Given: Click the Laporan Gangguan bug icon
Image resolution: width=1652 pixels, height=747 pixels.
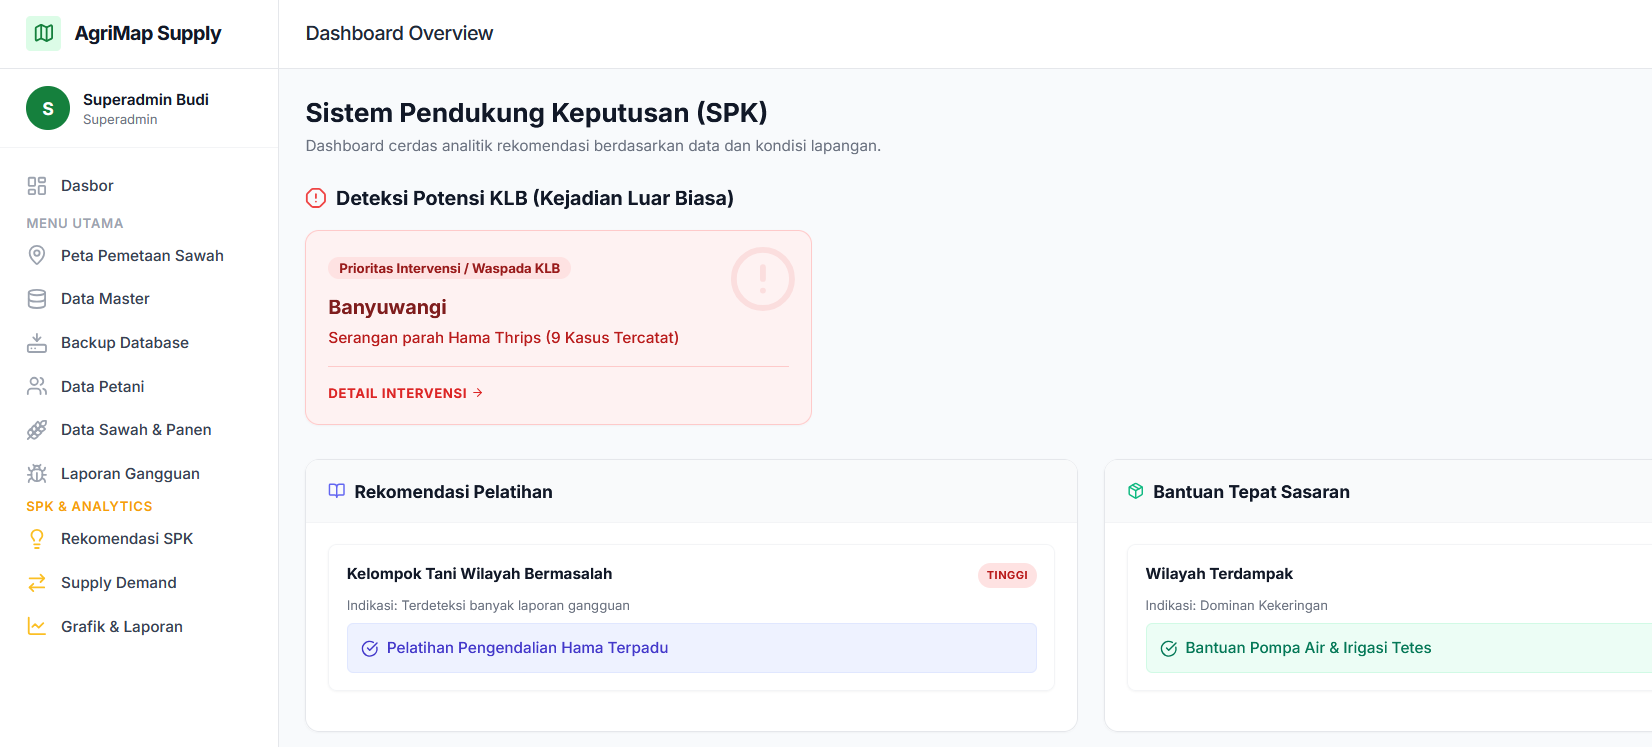Looking at the screenshot, I should click(37, 474).
